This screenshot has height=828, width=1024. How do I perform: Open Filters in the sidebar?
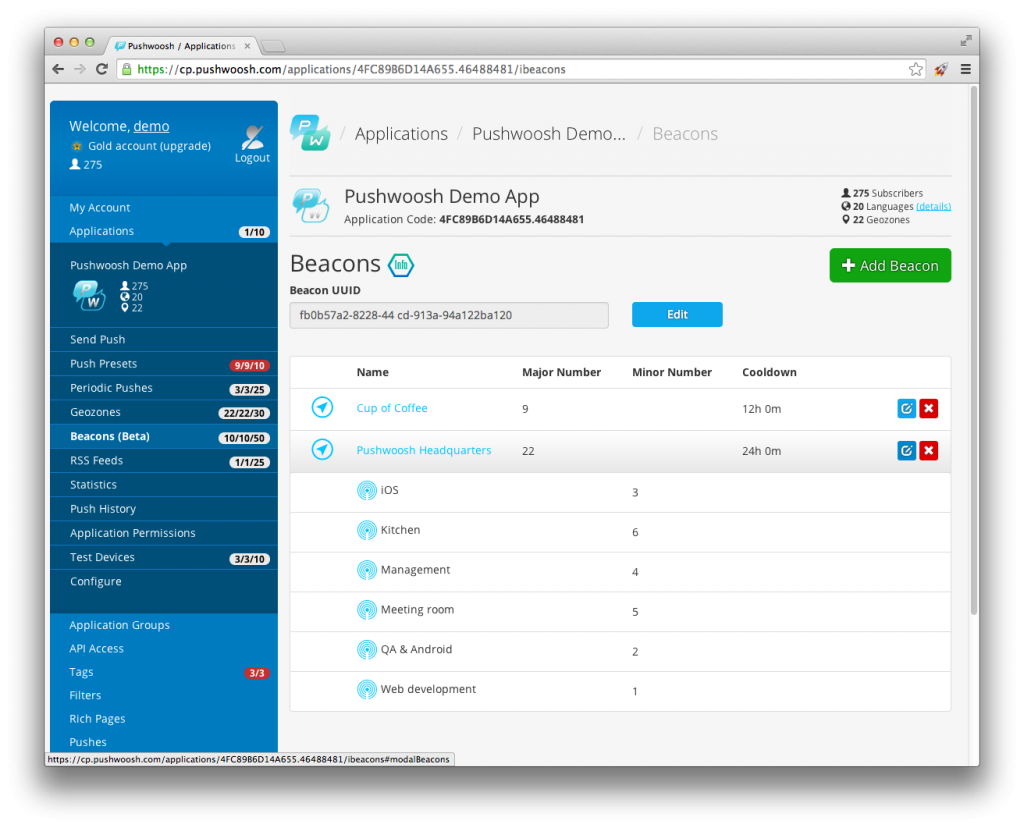point(86,695)
